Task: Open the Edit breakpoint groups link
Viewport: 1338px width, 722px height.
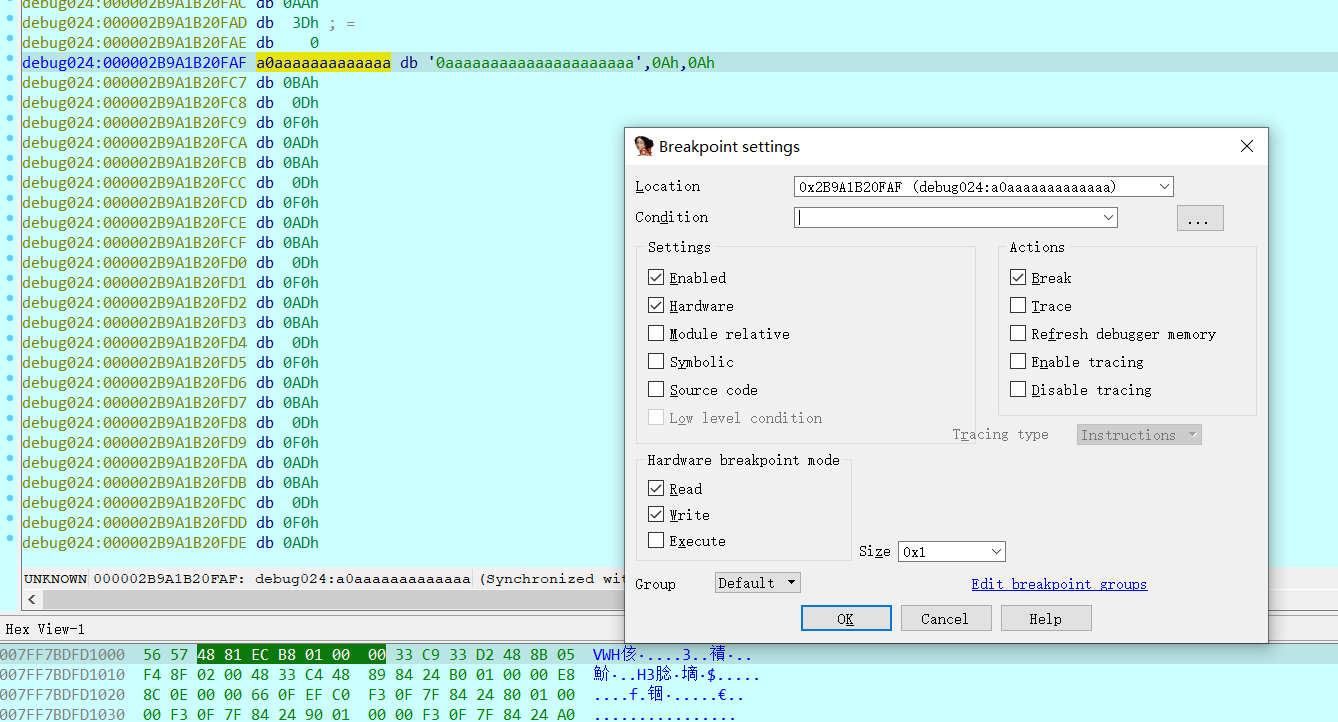Action: click(x=1059, y=584)
